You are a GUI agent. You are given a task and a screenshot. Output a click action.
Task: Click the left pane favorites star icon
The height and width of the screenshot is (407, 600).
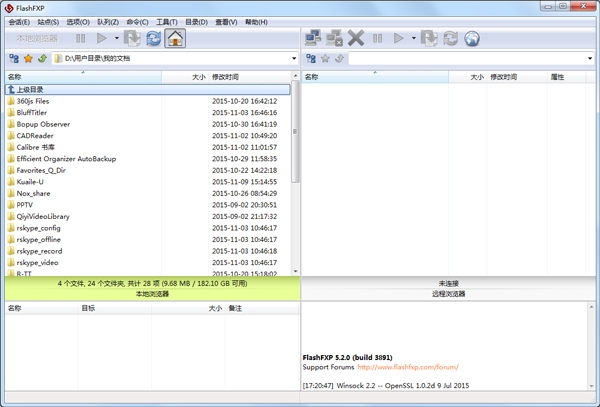click(x=28, y=58)
